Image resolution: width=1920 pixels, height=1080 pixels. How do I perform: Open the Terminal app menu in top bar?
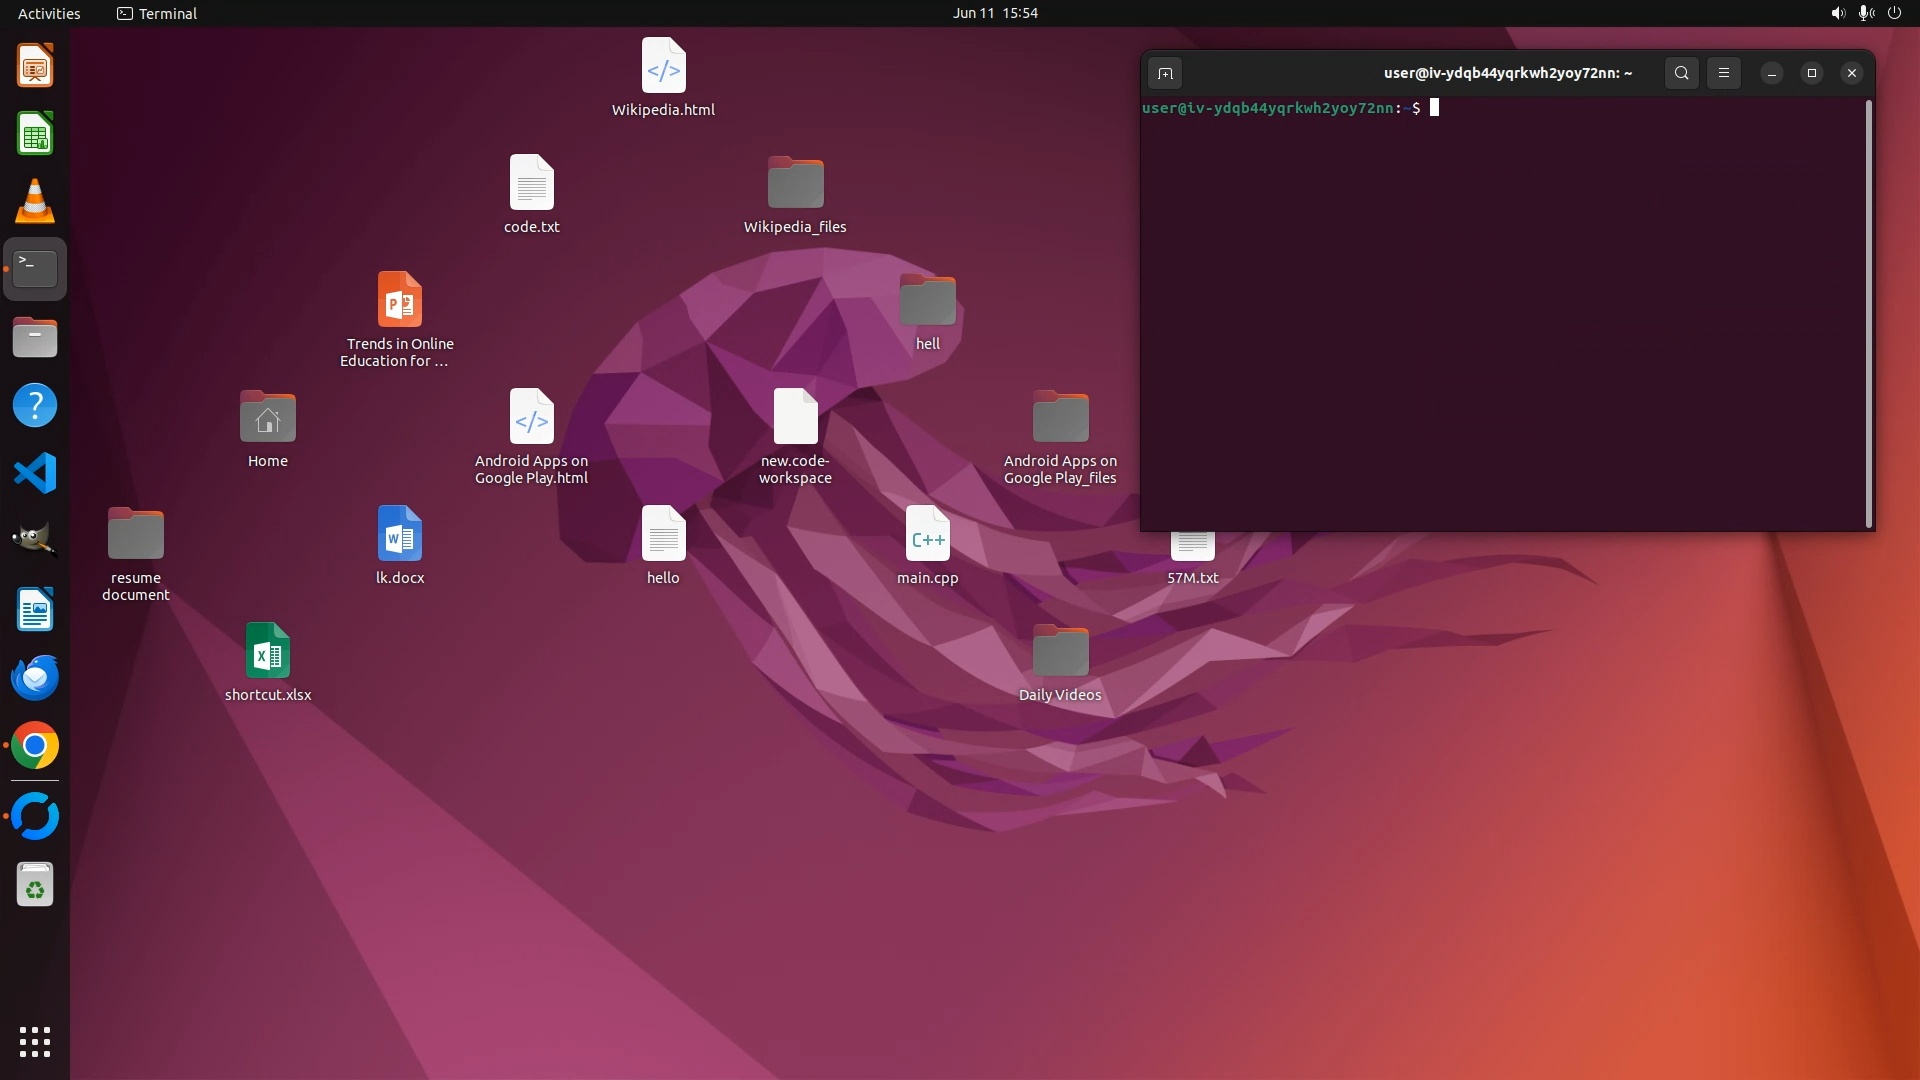point(157,13)
